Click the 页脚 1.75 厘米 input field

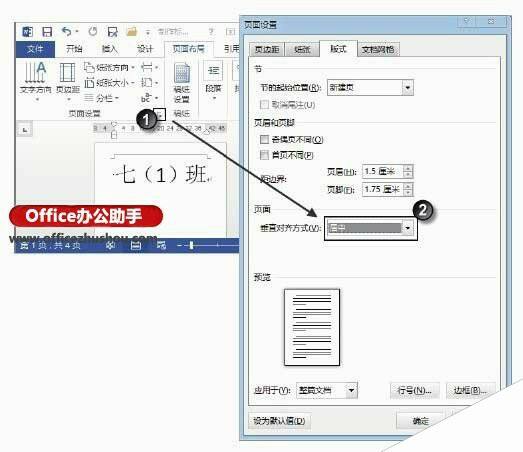383,189
